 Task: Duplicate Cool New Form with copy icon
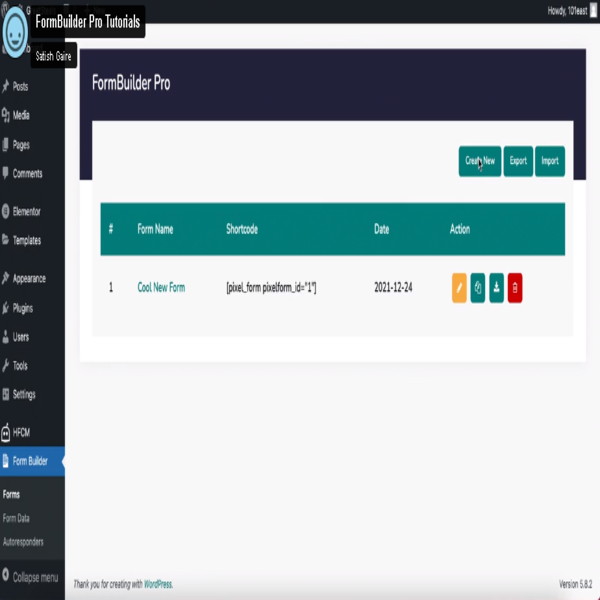click(478, 288)
